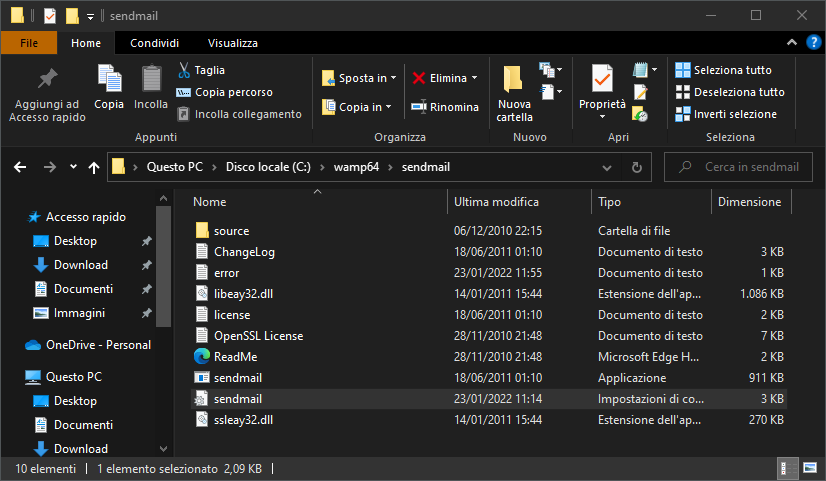Click the new folder icon in title bar quick access
826x481 pixels.
point(72,16)
